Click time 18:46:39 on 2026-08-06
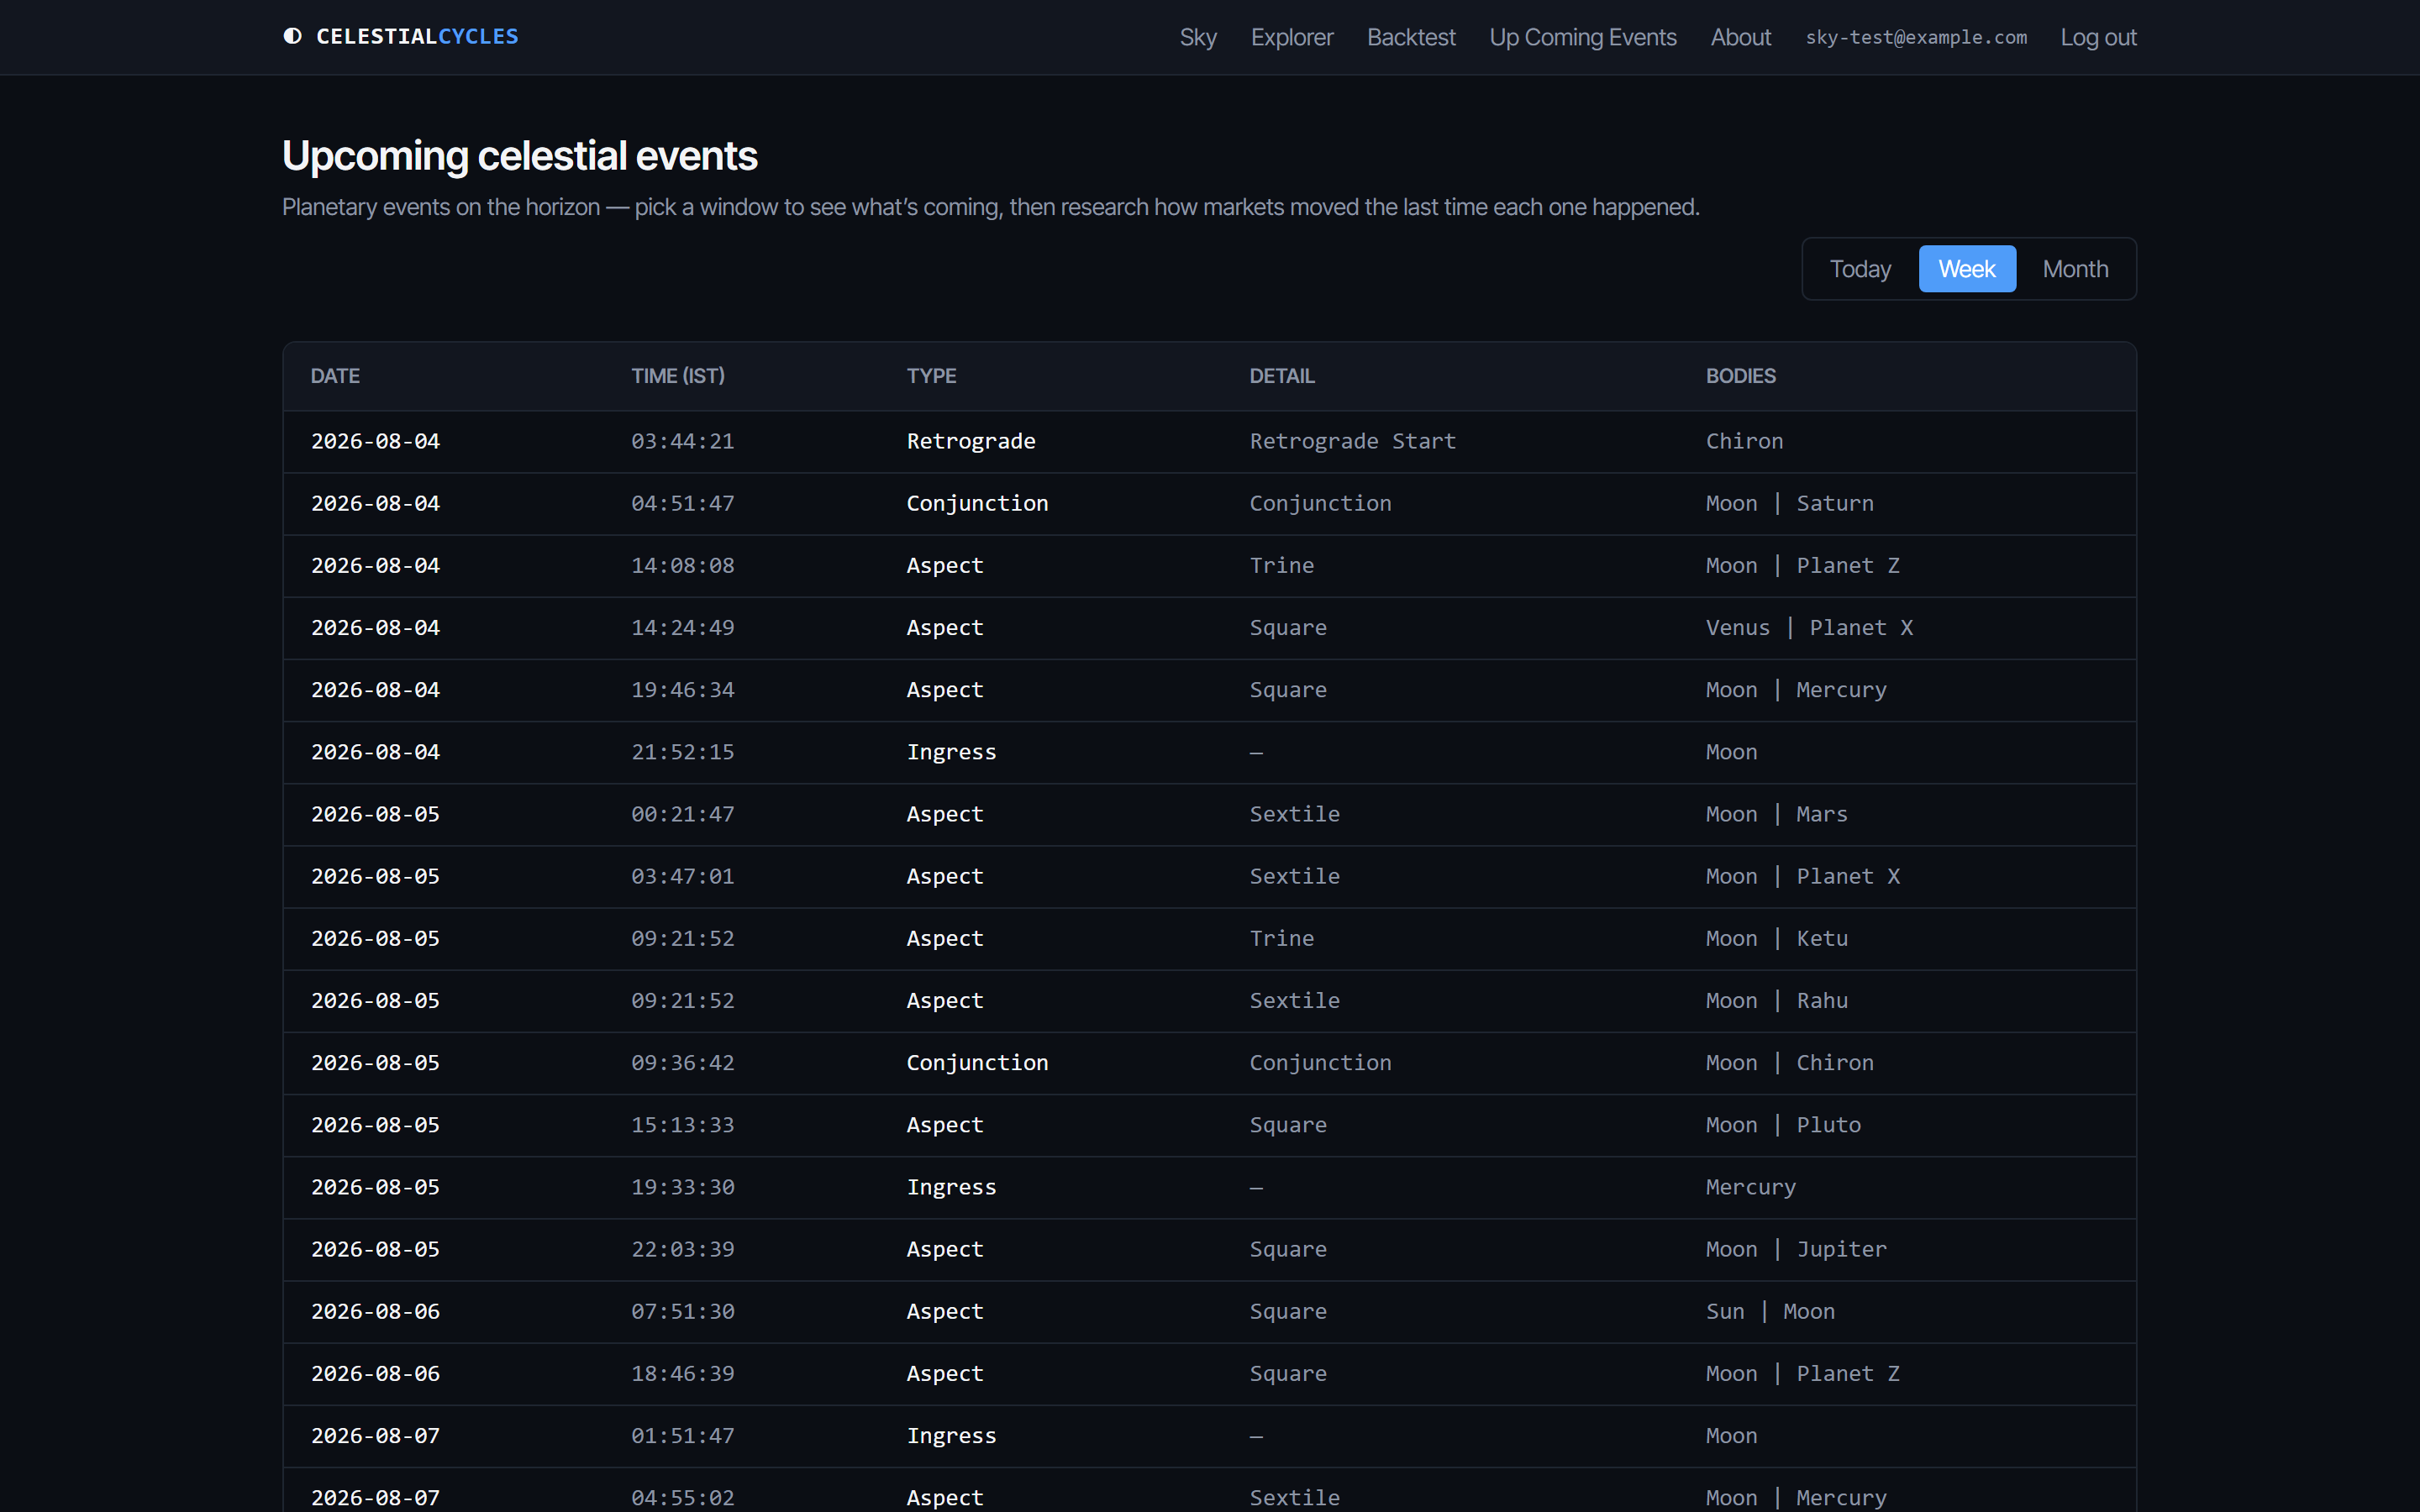 point(682,1374)
